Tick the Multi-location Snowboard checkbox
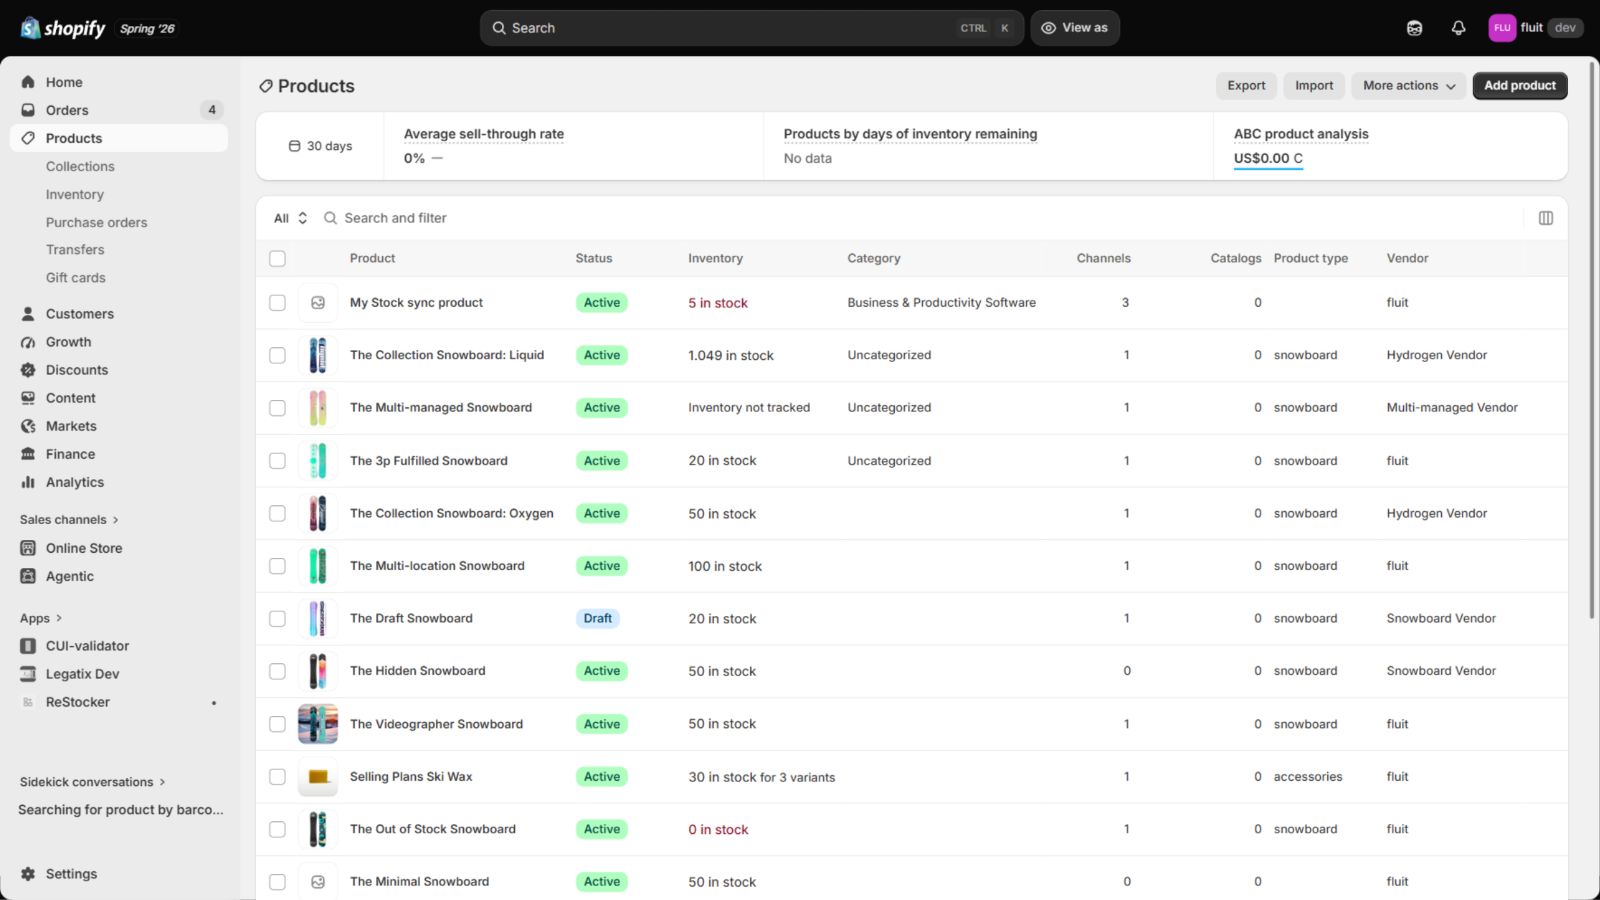Screen dimensions: 1600x900 coord(277,566)
